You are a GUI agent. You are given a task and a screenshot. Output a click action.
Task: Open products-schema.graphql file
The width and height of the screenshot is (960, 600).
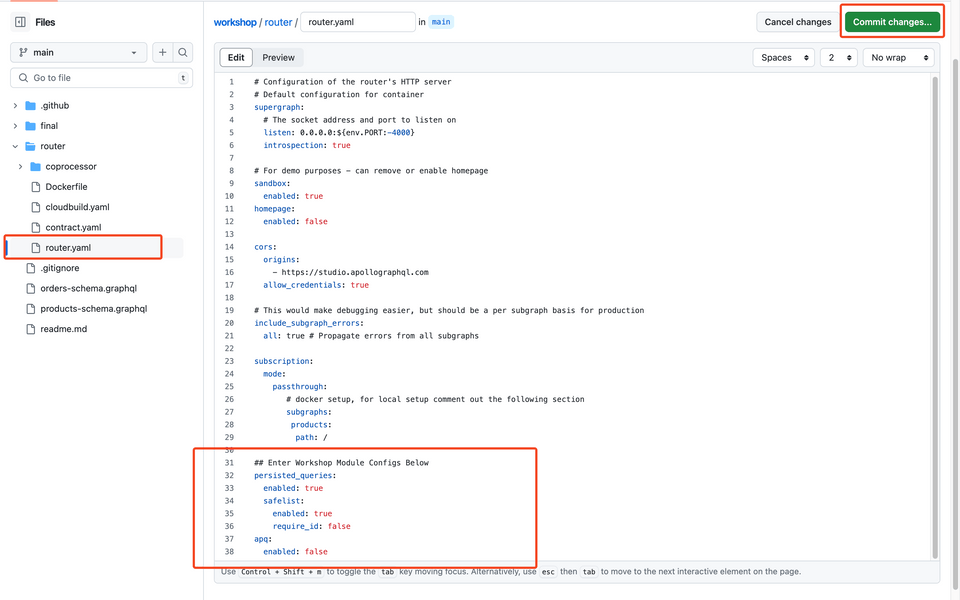[x=94, y=309]
